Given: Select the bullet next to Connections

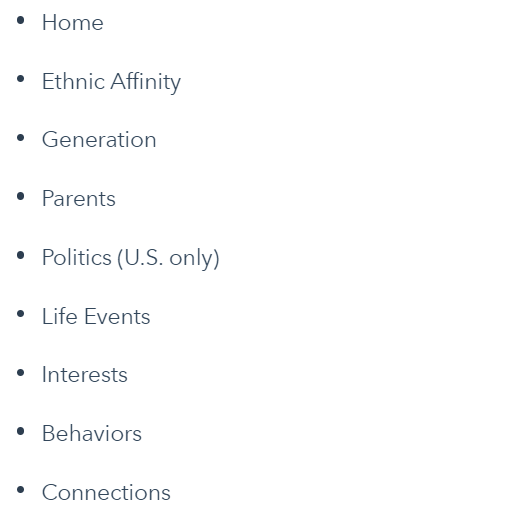Looking at the screenshot, I should (x=20, y=490).
